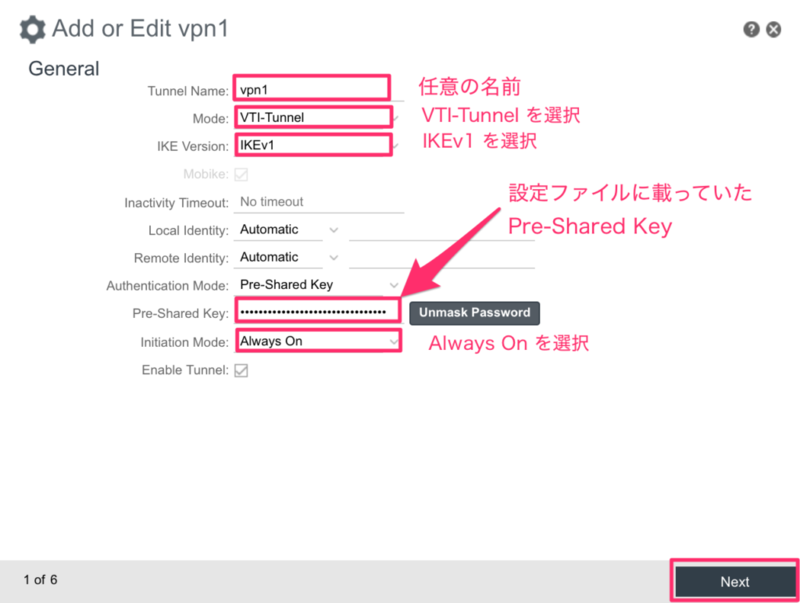
Task: Click the 'Pre-Shared Key:' label
Action: click(x=181, y=313)
